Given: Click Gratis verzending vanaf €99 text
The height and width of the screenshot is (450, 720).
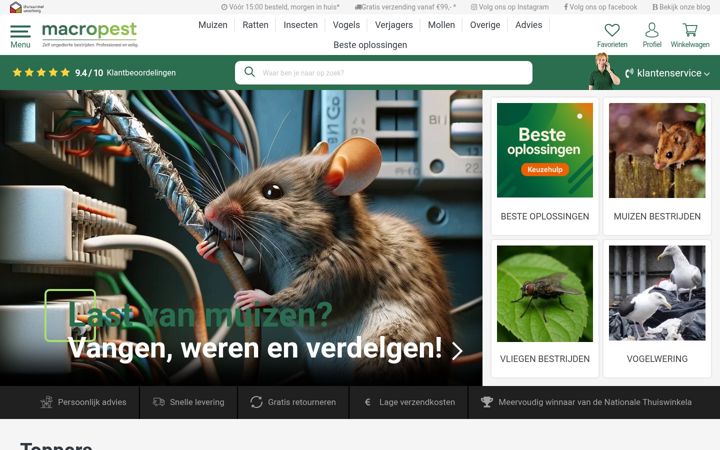Looking at the screenshot, I should pyautogui.click(x=405, y=7).
